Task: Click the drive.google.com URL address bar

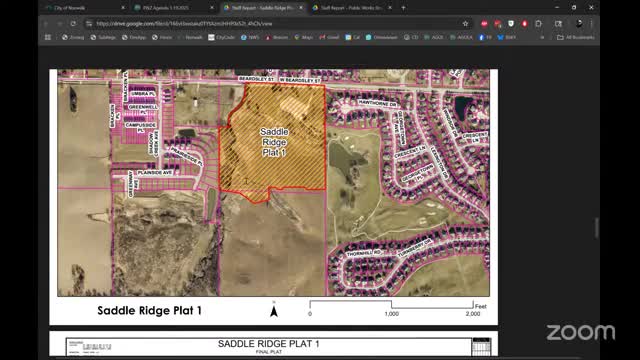Action: (x=278, y=24)
